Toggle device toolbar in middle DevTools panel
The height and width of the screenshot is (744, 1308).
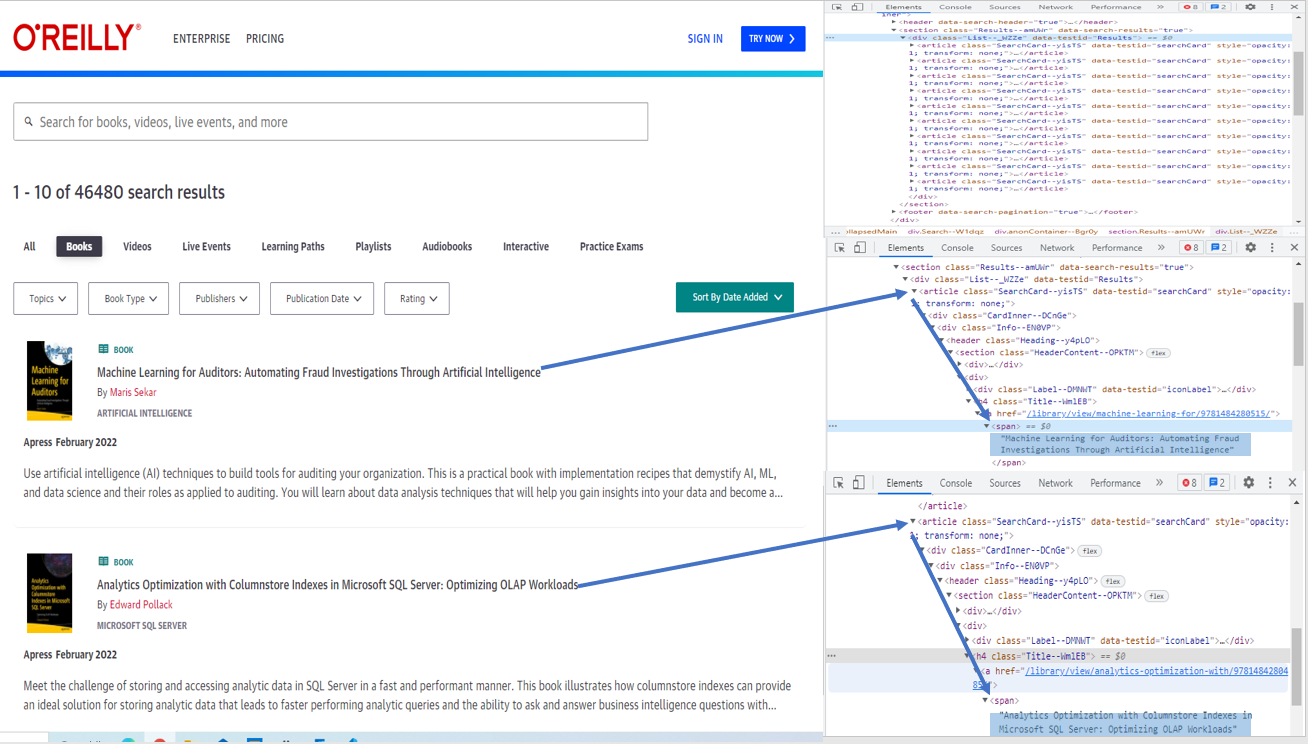pos(859,247)
